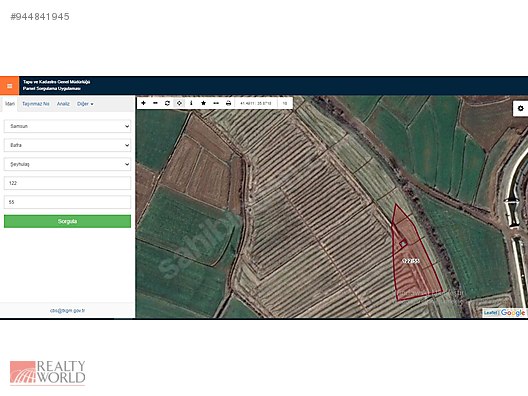Click the coordinates display in toolbar
The height and width of the screenshot is (396, 528).
(256, 103)
